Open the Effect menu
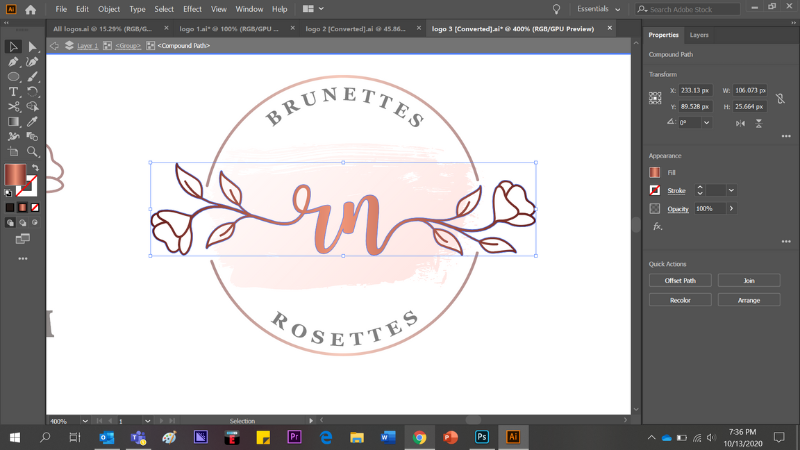 pos(192,9)
